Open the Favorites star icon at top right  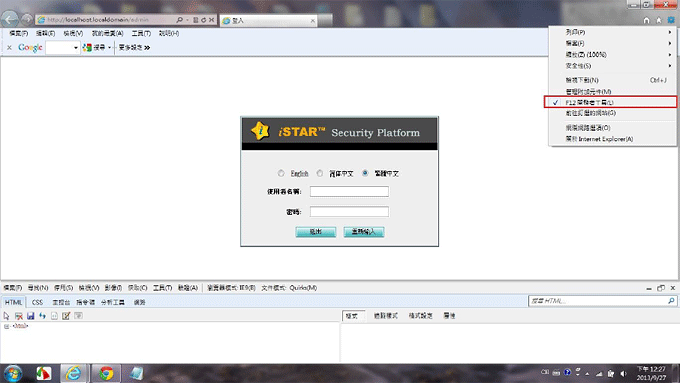coord(659,20)
